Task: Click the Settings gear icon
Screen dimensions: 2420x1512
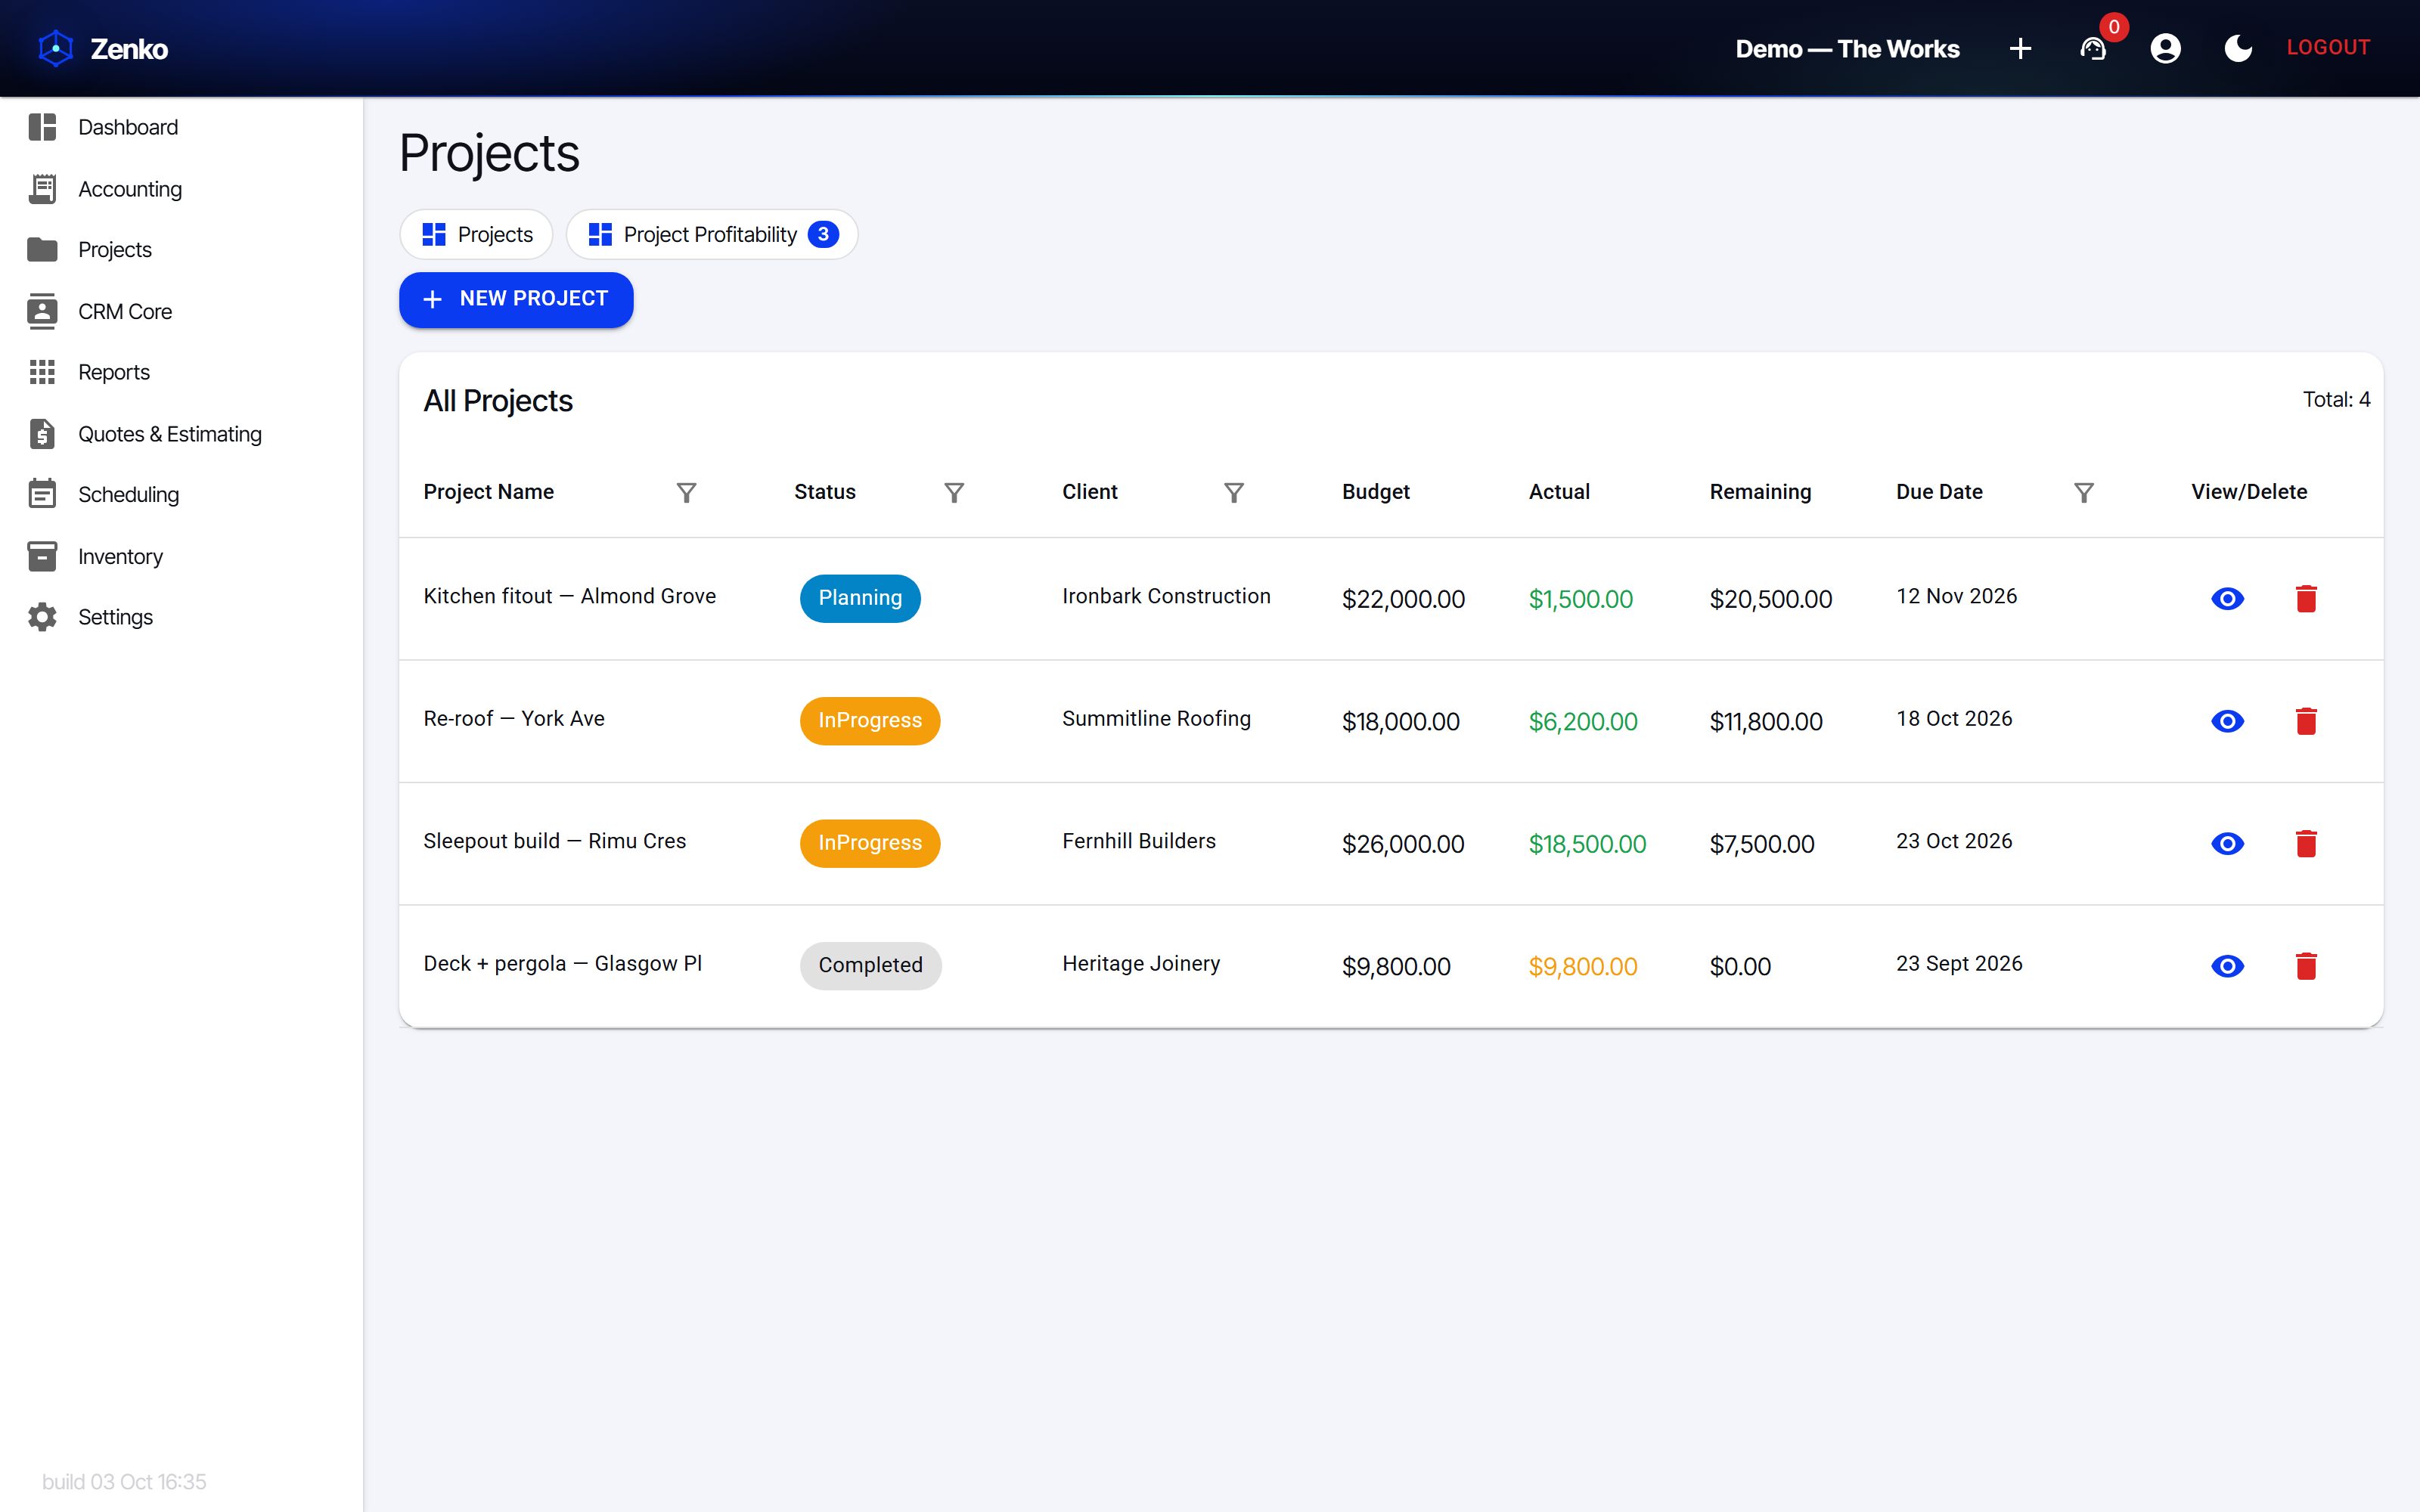Action: coord(42,617)
